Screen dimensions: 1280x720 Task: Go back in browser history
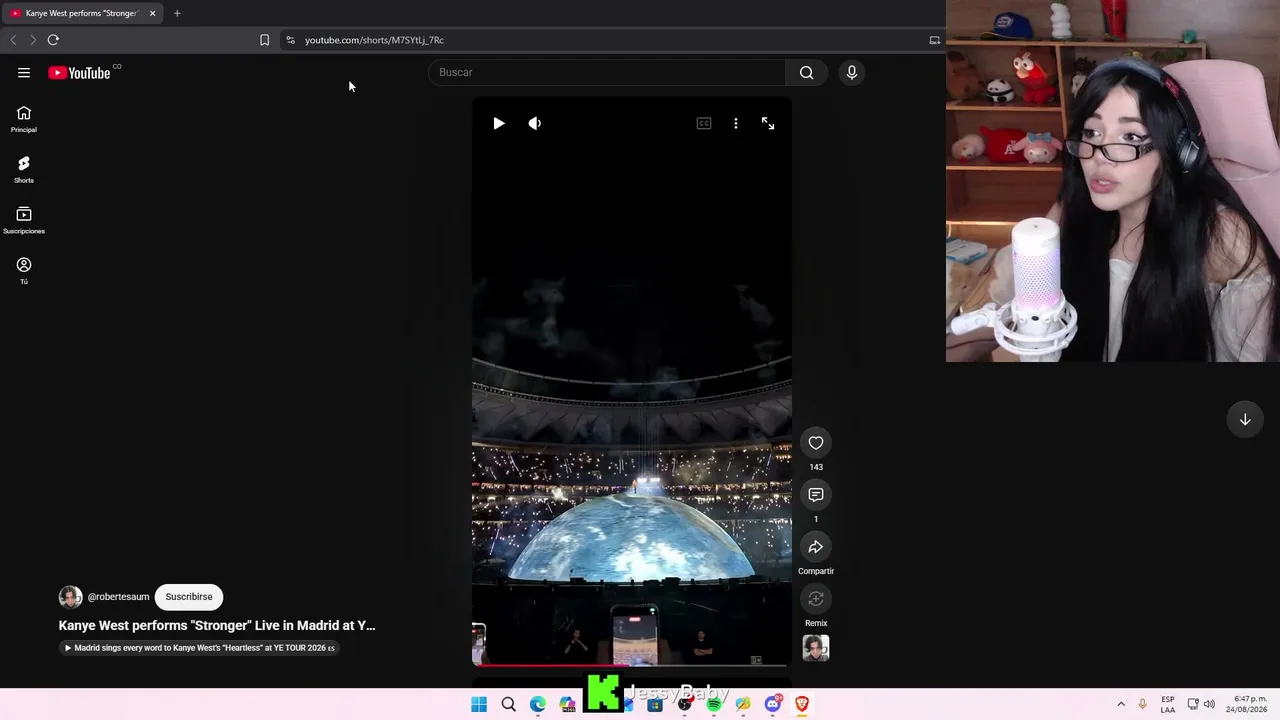pos(13,40)
